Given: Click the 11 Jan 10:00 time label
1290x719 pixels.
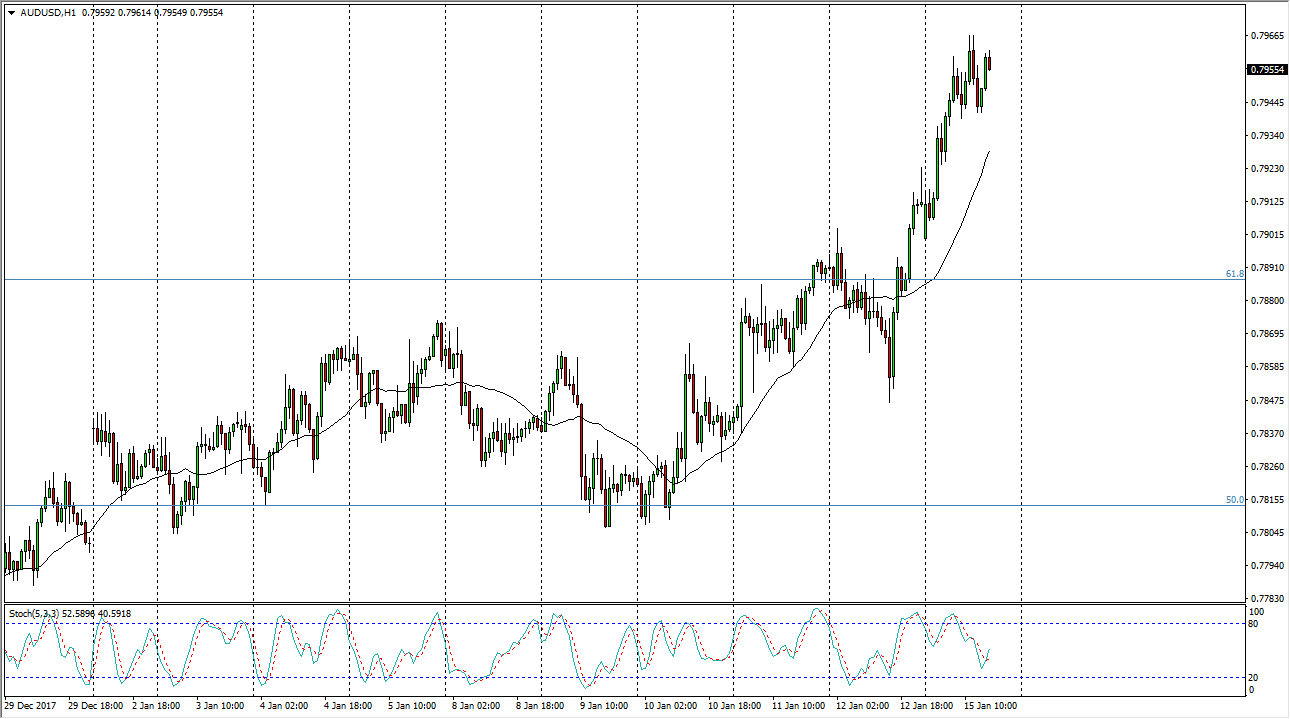Looking at the screenshot, I should coord(798,706).
